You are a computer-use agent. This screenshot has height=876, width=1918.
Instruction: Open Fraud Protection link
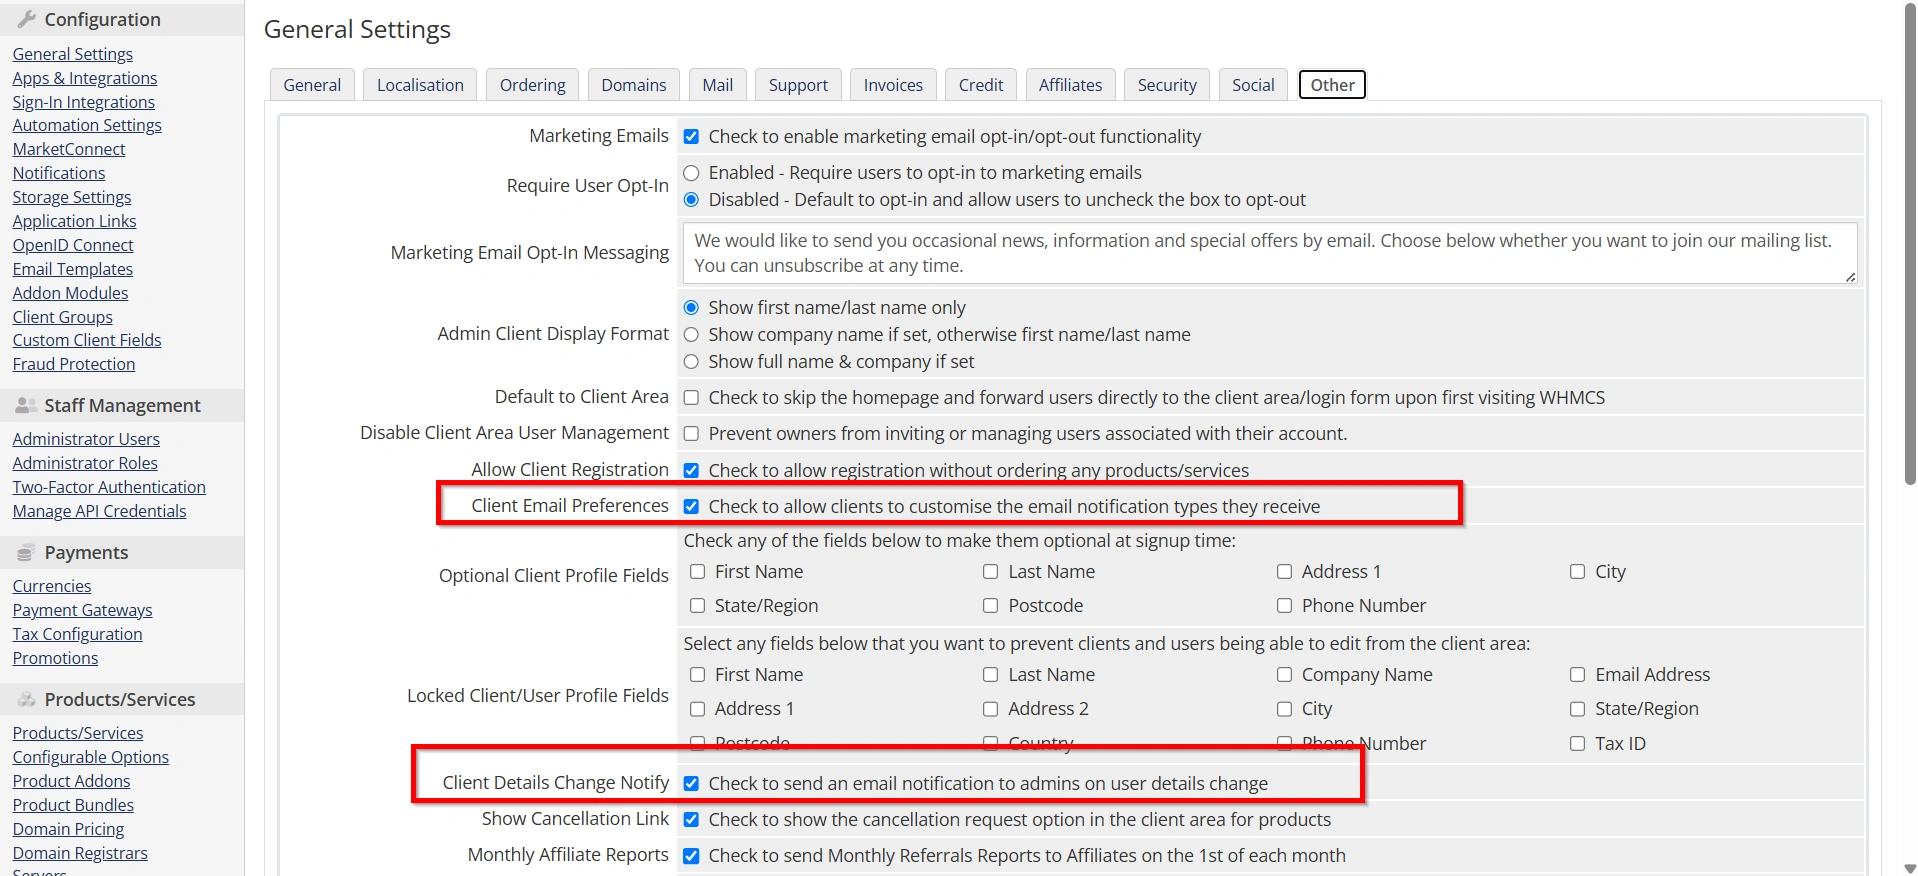[x=74, y=364]
